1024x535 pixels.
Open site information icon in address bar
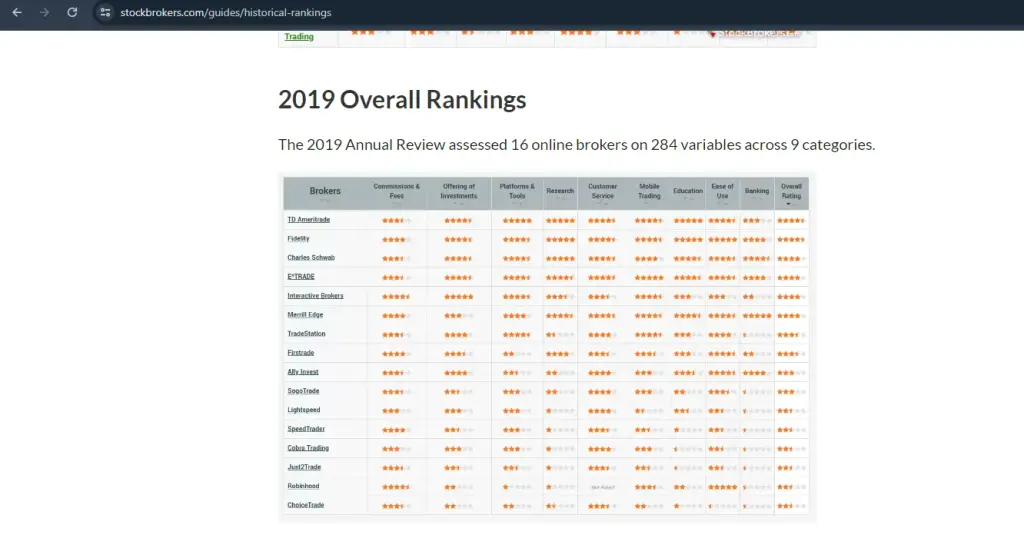pyautogui.click(x=105, y=12)
